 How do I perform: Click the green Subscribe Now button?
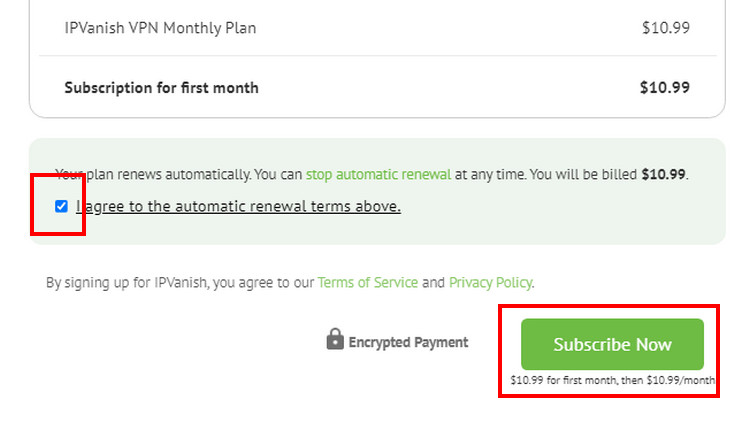pyautogui.click(x=612, y=344)
